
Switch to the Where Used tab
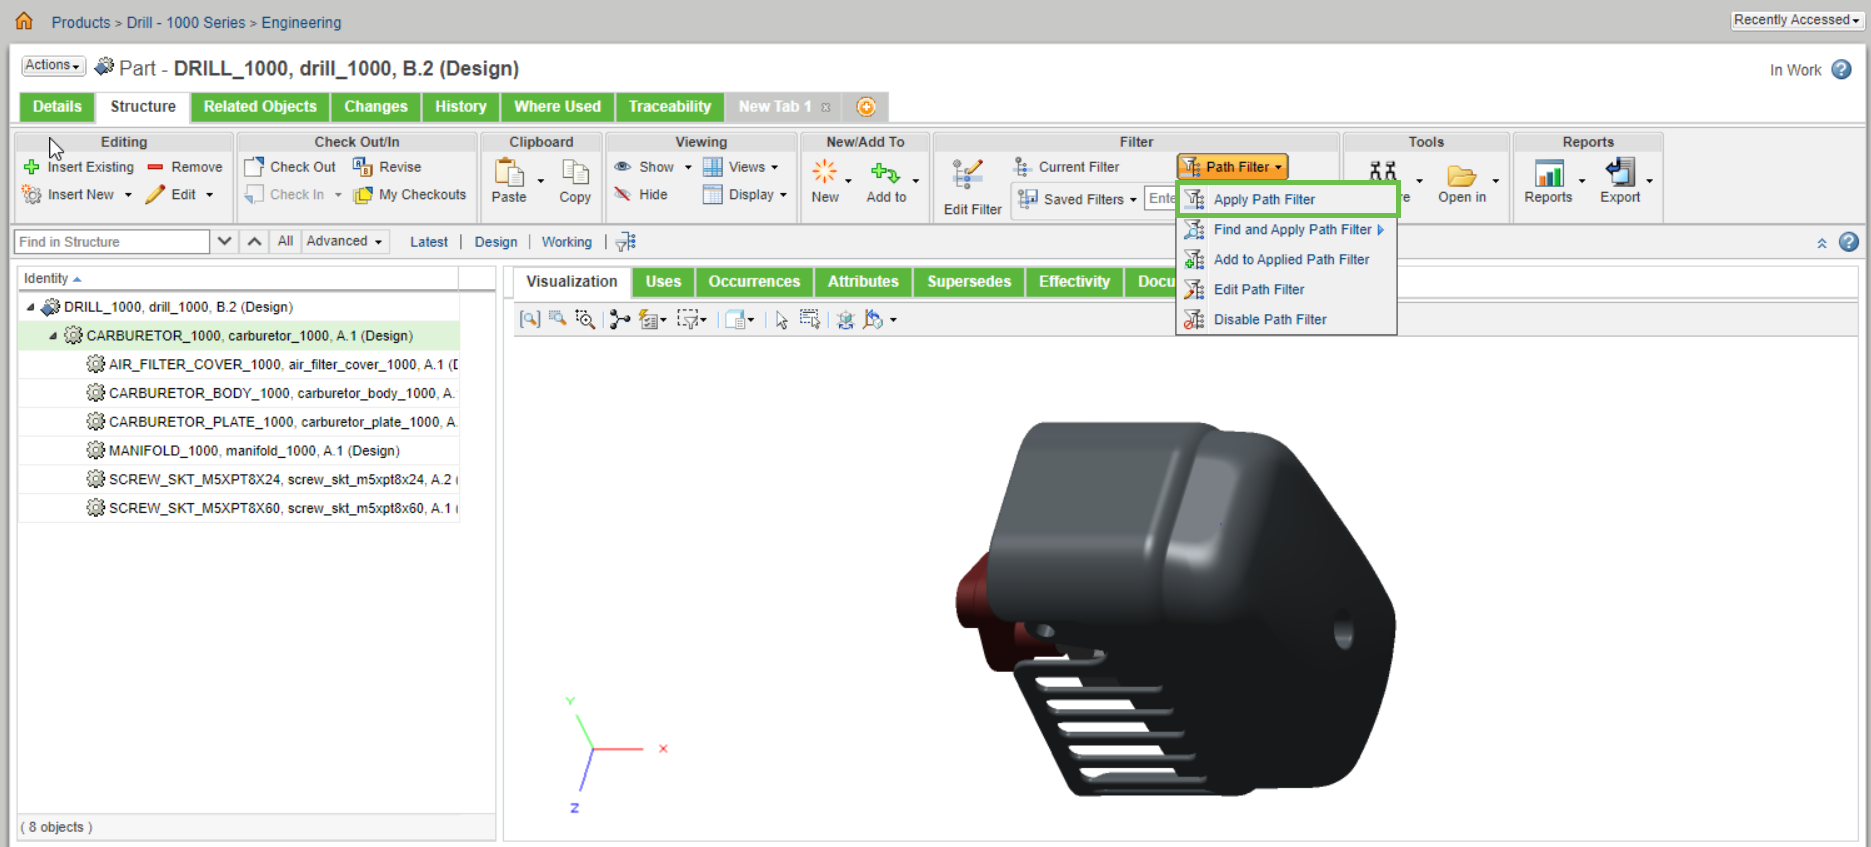click(x=557, y=107)
